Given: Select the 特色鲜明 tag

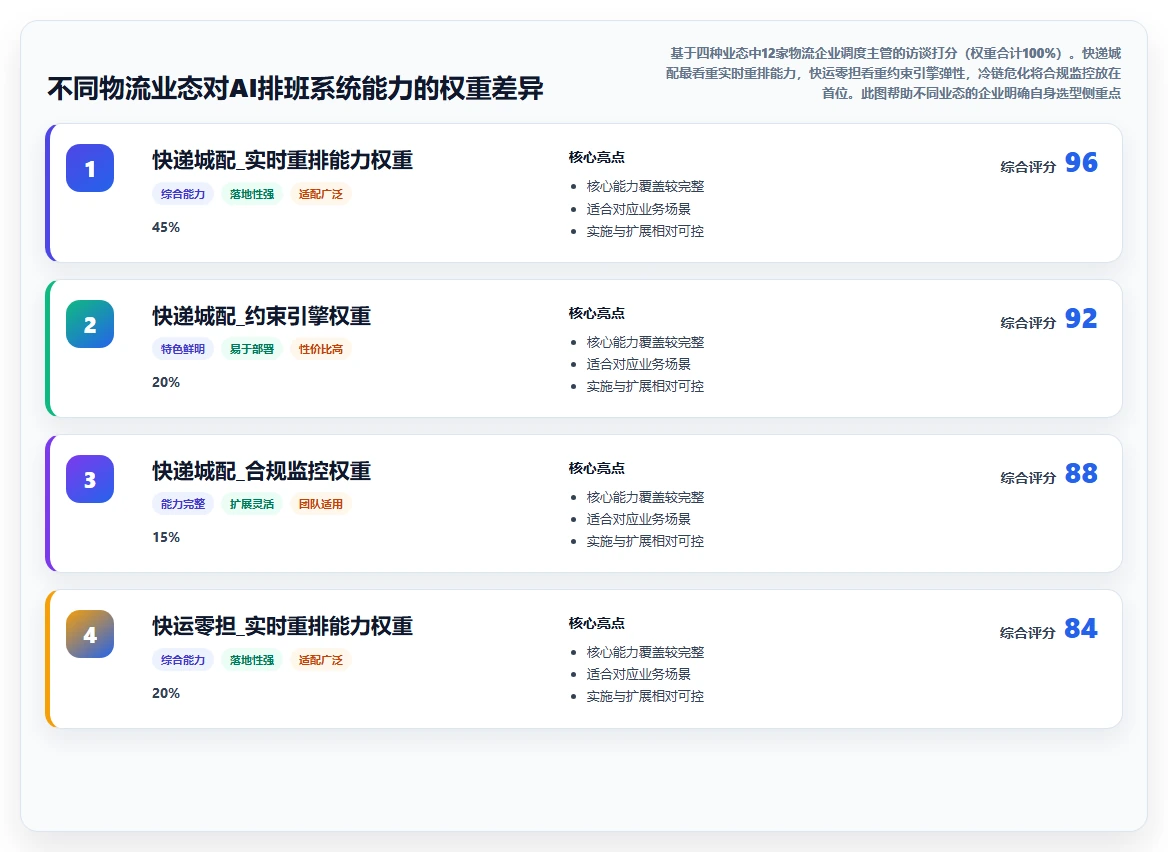Looking at the screenshot, I should tap(182, 349).
